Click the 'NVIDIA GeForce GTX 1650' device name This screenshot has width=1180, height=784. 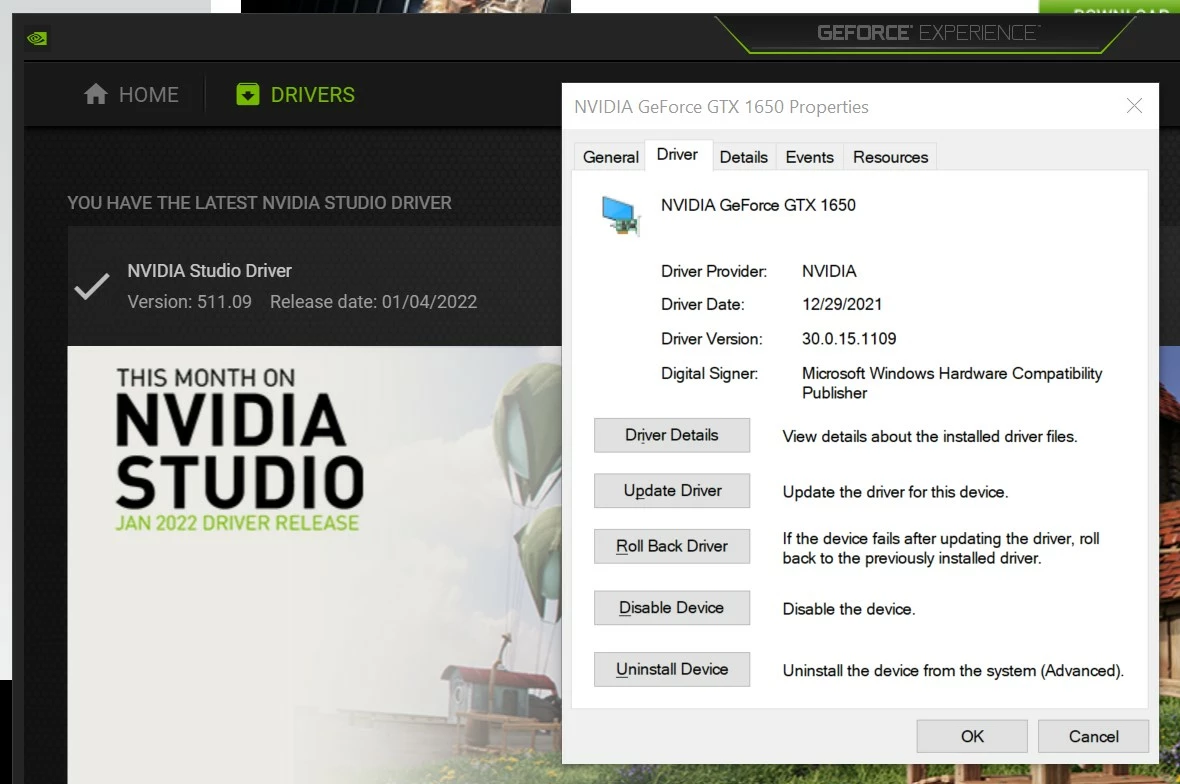(x=758, y=205)
